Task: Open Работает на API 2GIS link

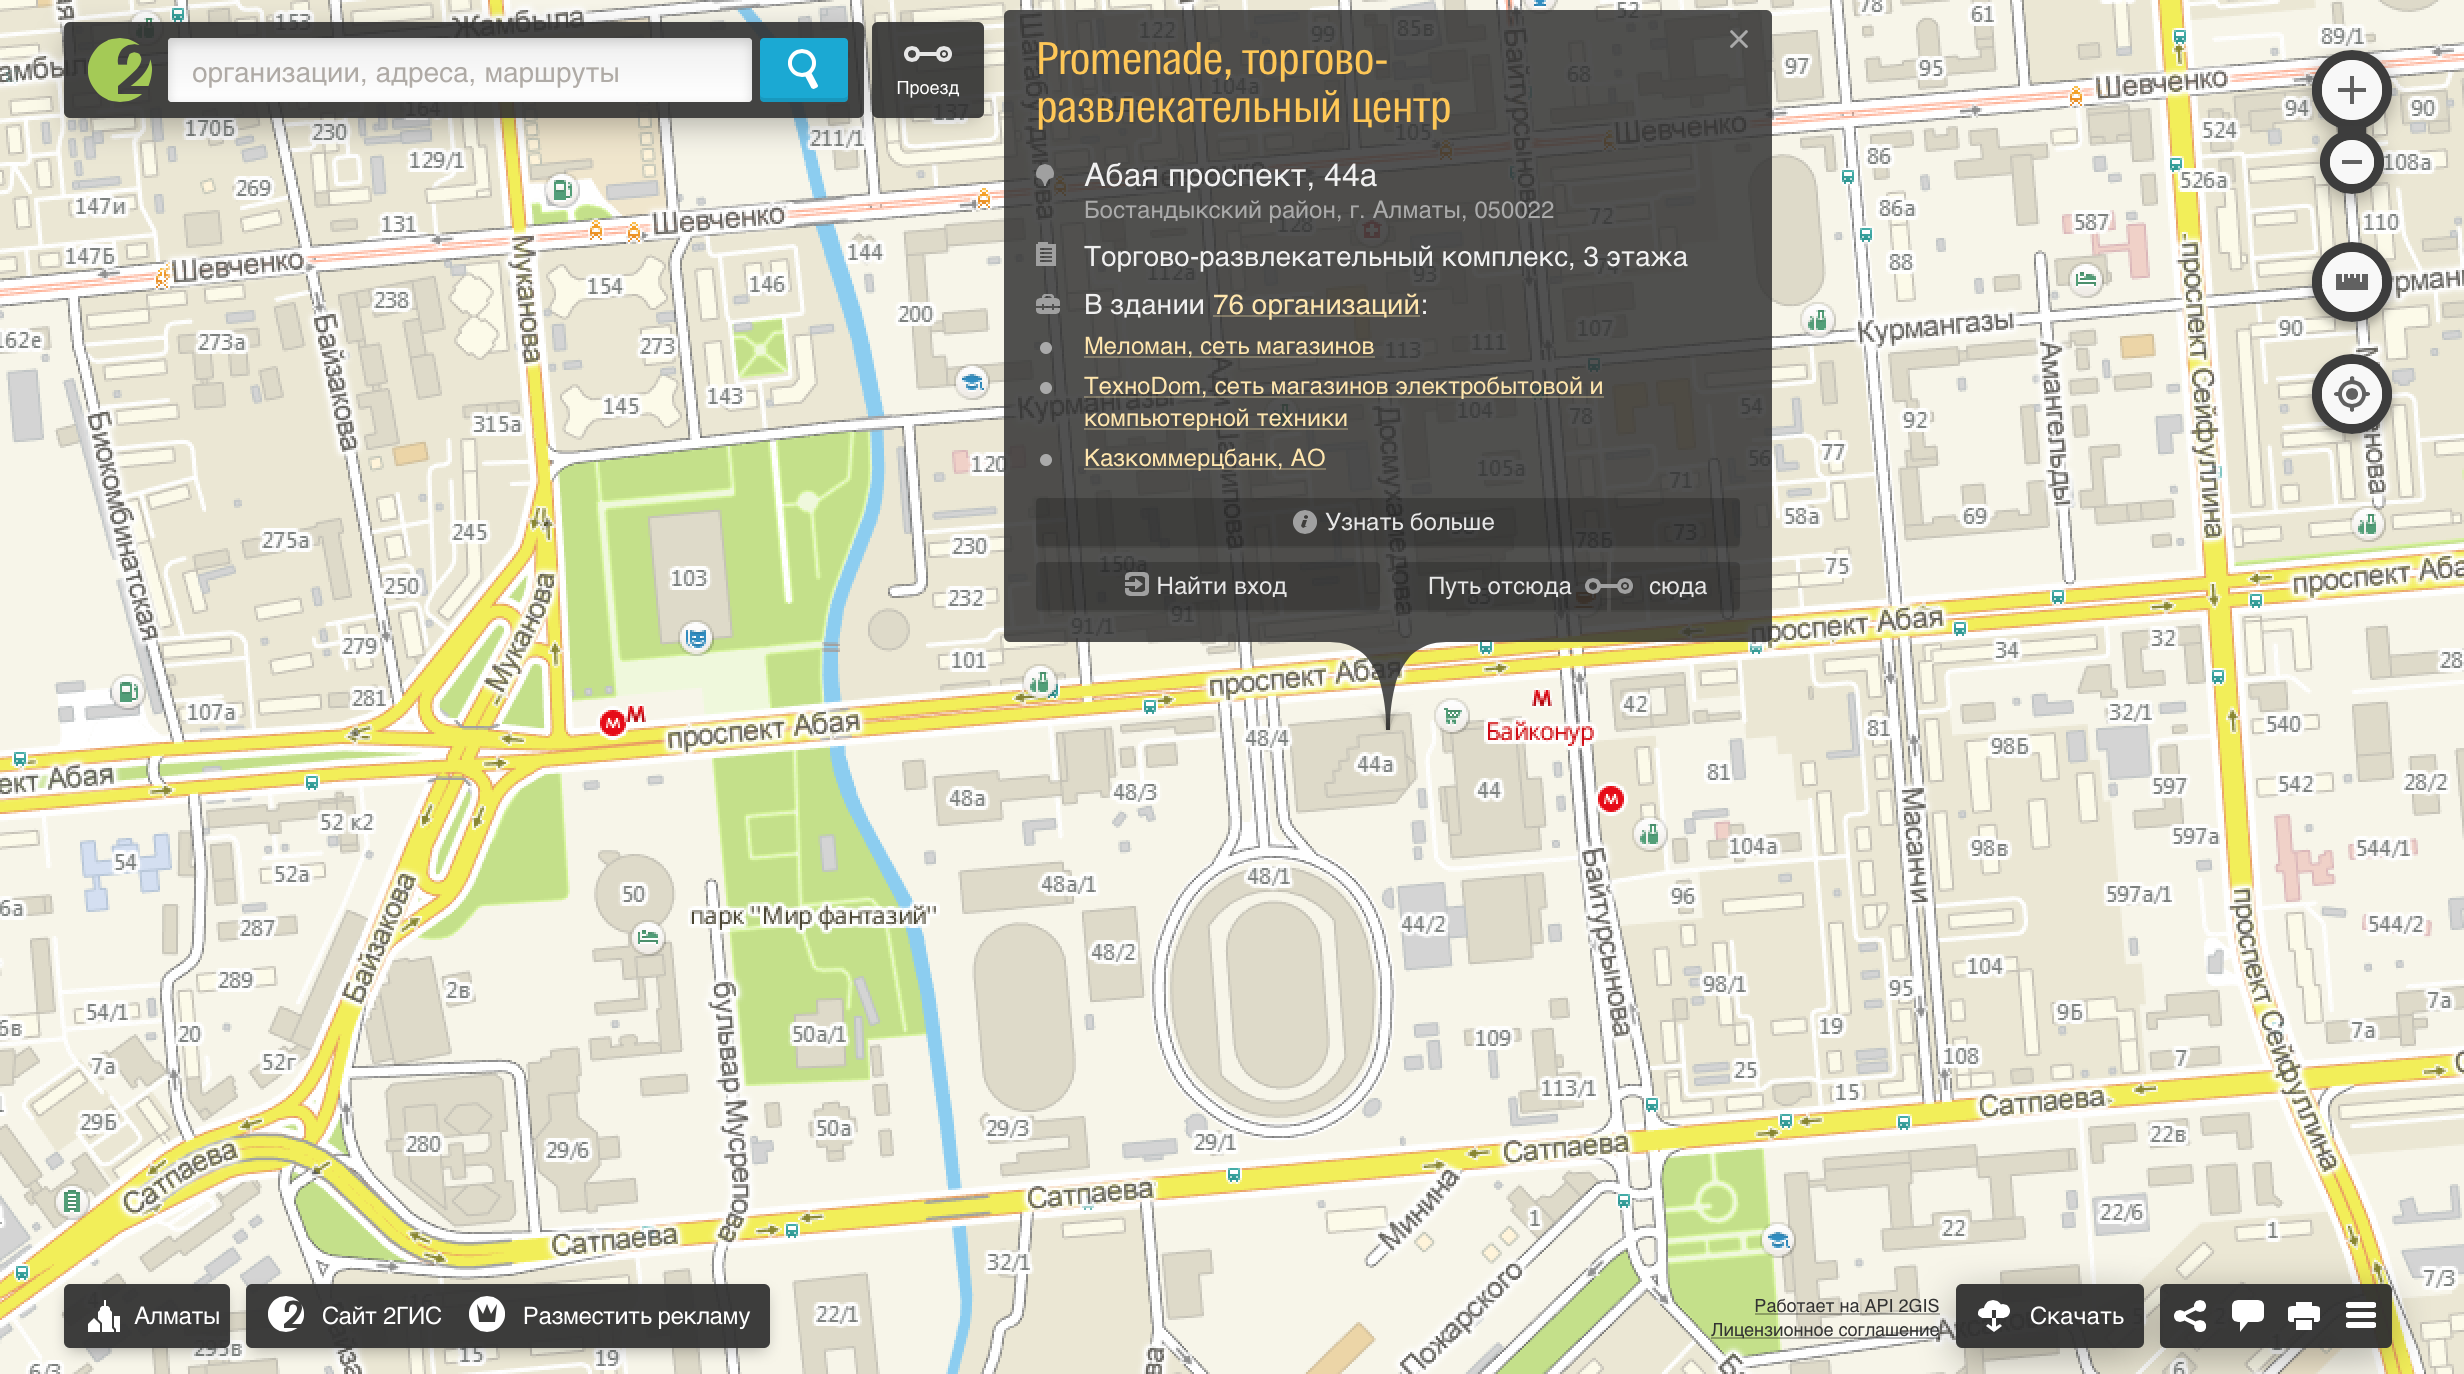Action: tap(1846, 1306)
